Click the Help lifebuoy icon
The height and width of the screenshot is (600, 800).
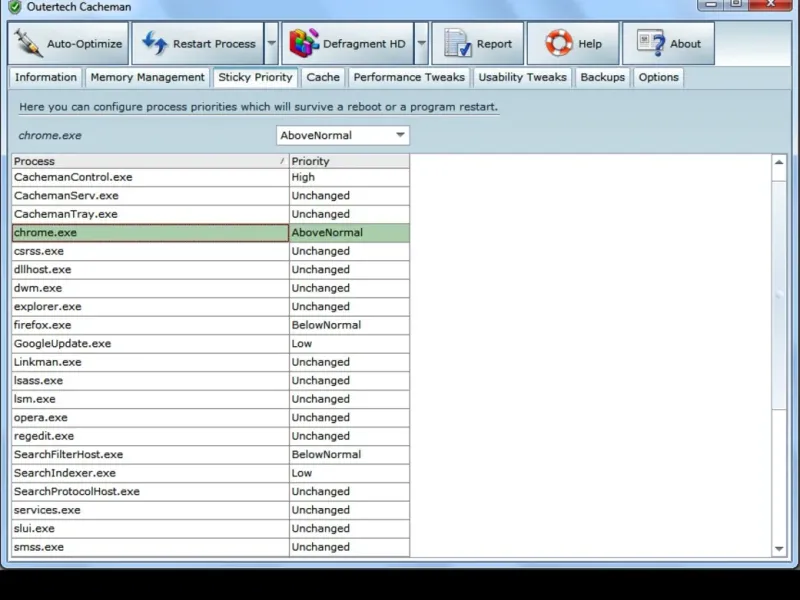point(558,44)
